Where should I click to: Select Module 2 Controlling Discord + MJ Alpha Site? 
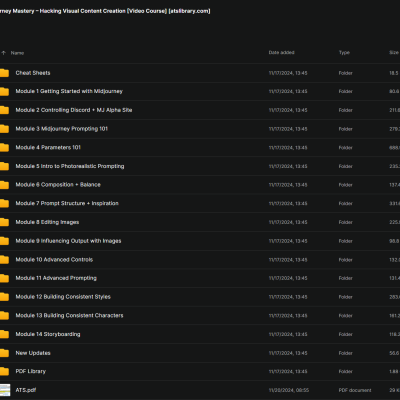[74, 110]
